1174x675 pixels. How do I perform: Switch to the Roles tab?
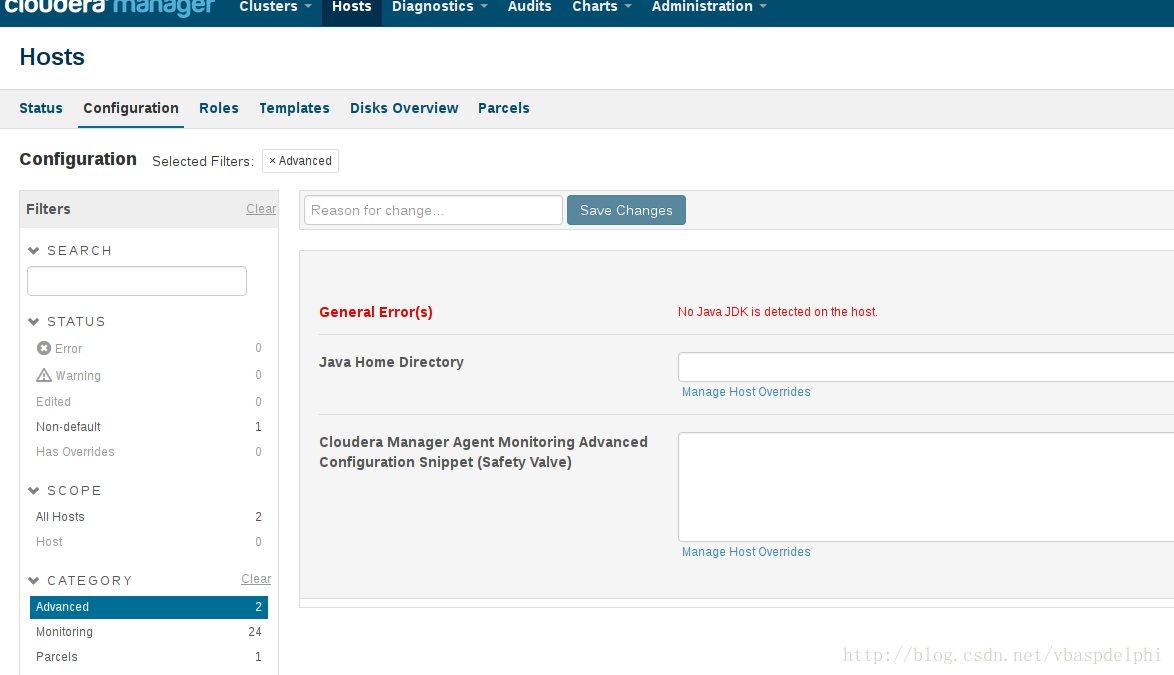tap(219, 109)
